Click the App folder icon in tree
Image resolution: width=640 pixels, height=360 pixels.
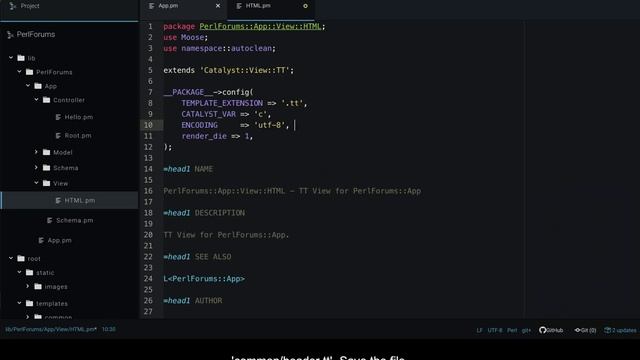[x=38, y=86]
